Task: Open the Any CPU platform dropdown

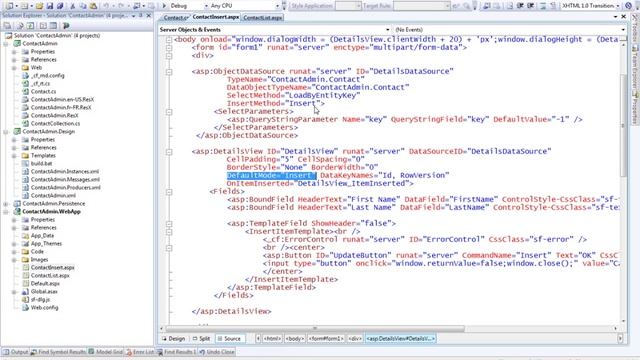Action: click(277, 6)
